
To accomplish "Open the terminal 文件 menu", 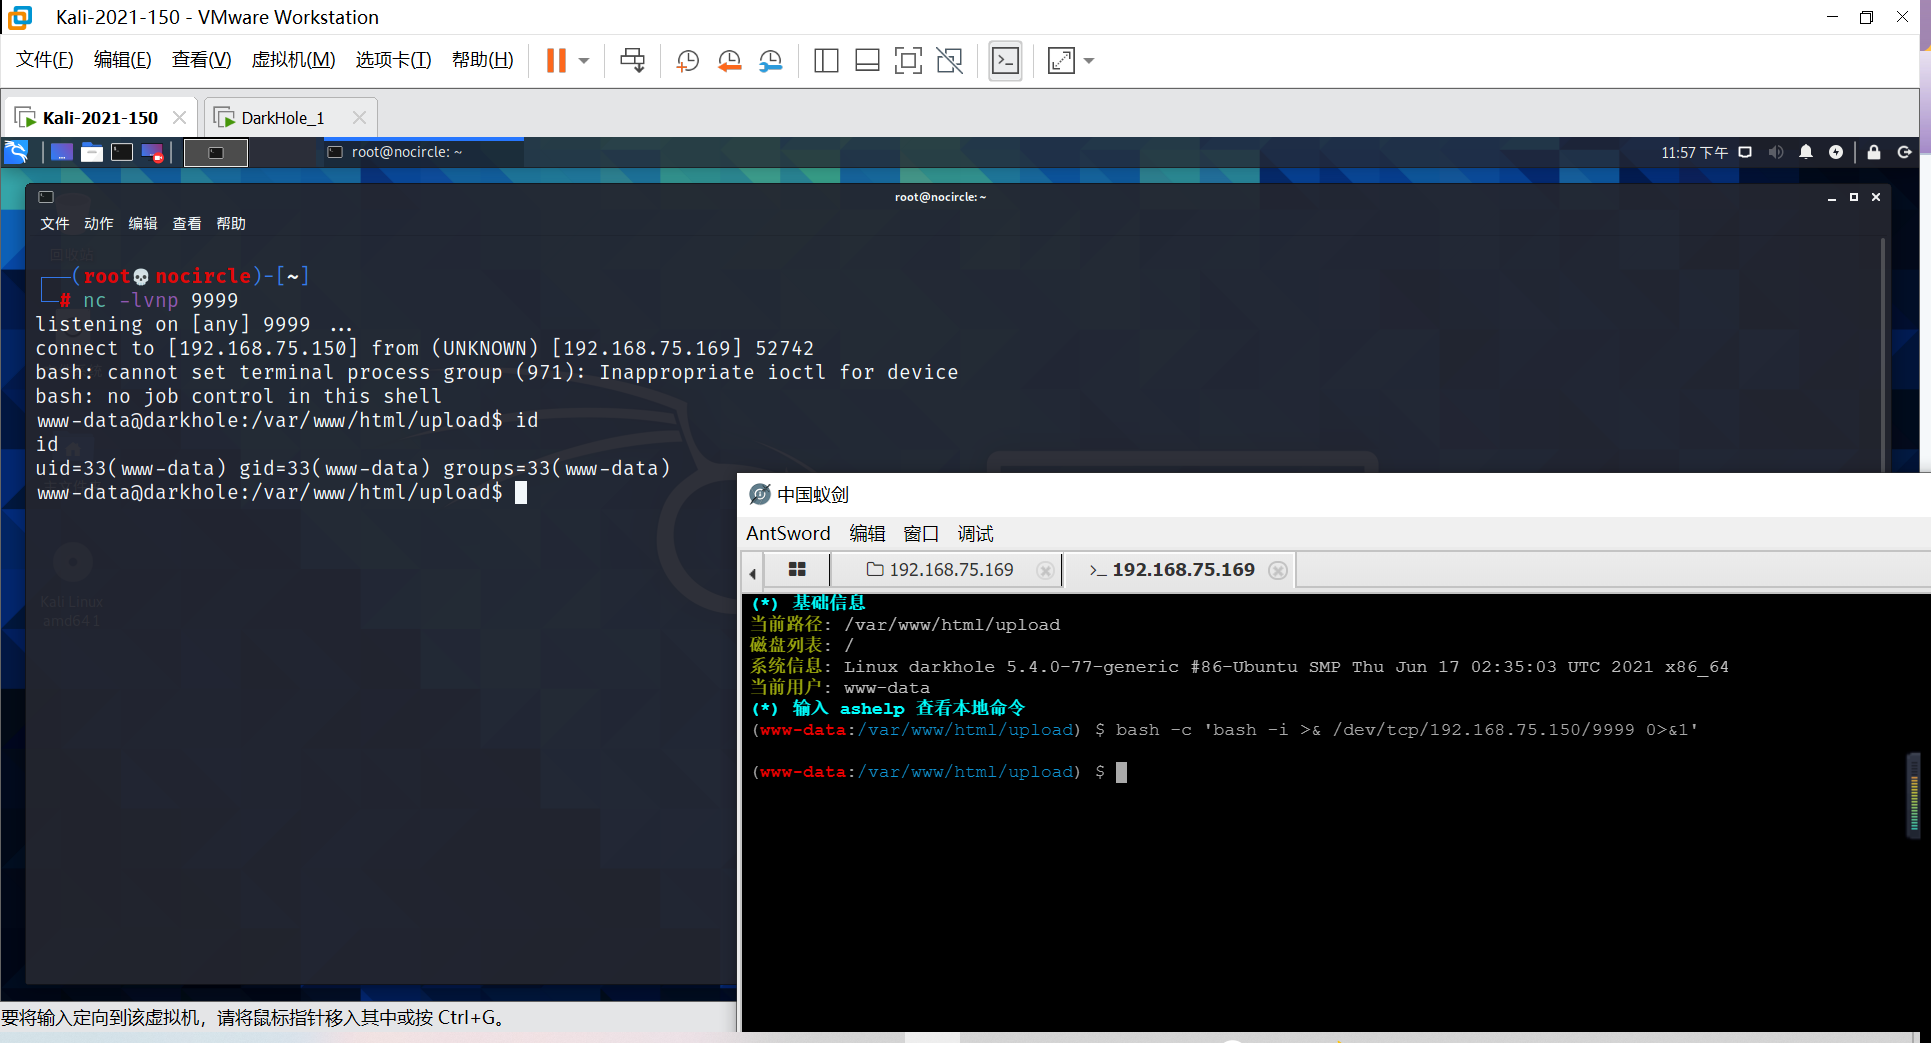I will (x=55, y=223).
